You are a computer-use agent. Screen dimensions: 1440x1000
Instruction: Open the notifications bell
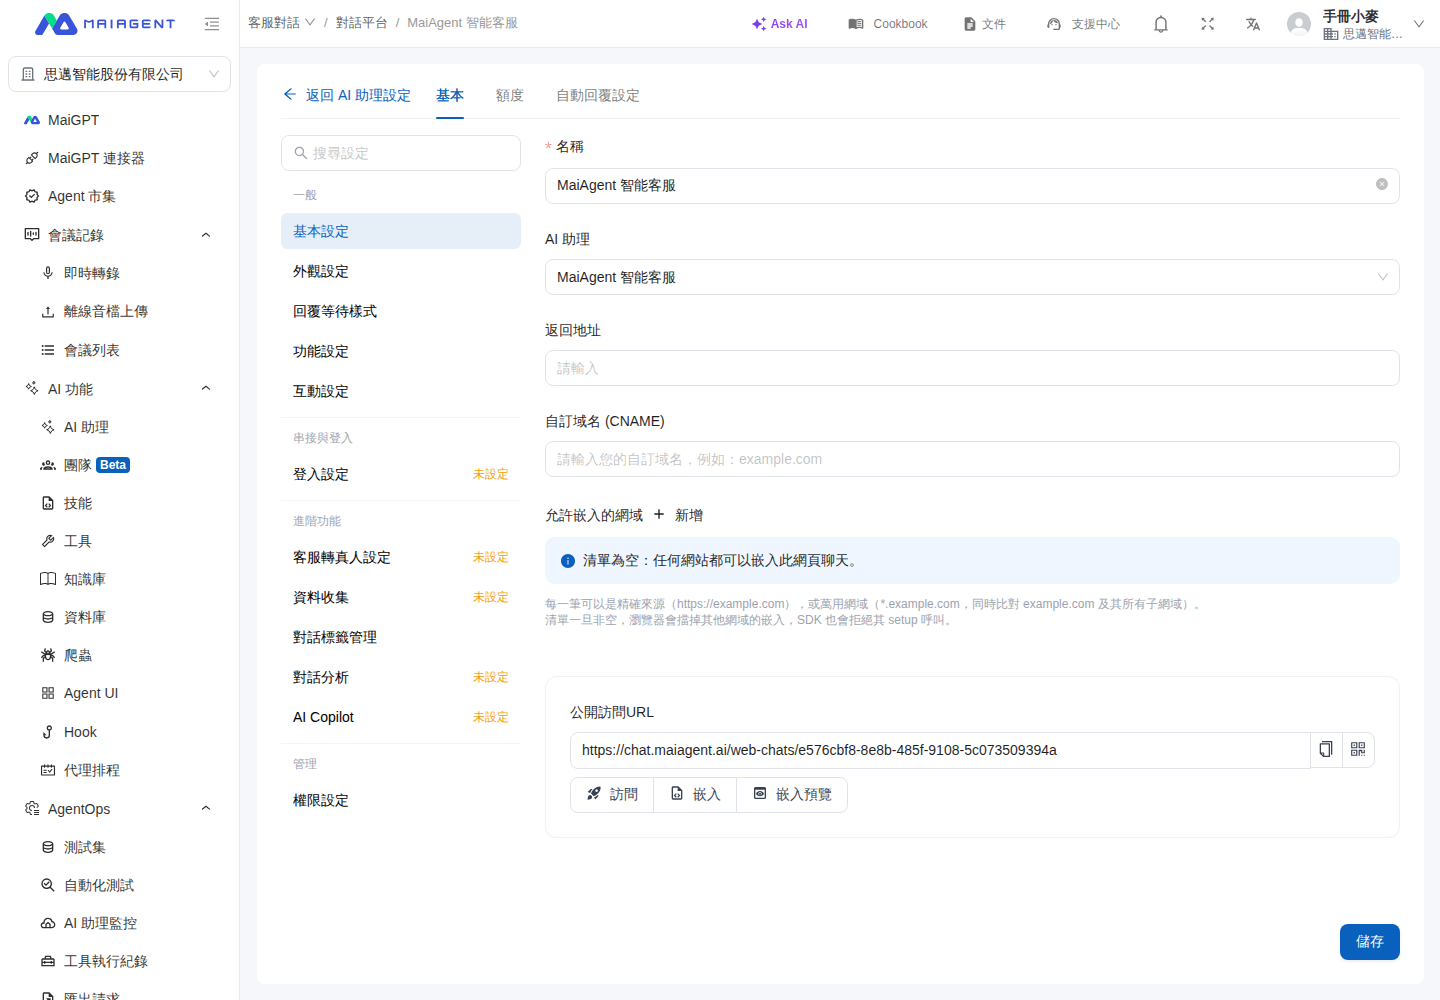(x=1160, y=23)
